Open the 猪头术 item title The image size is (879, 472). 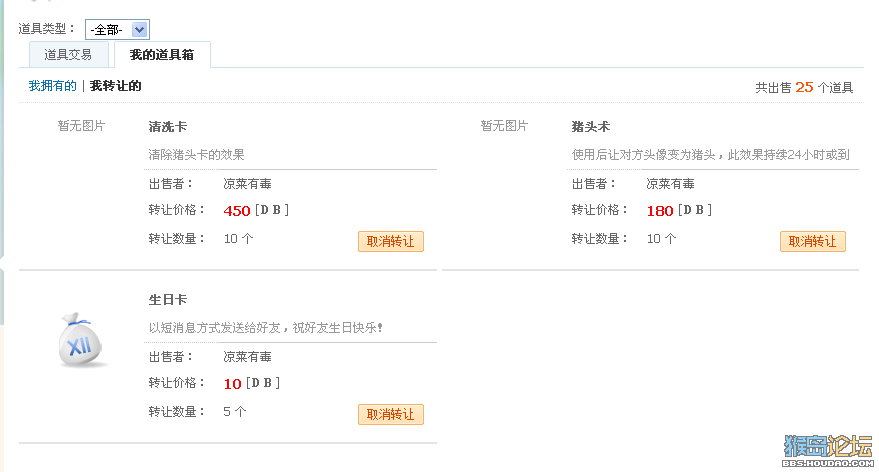(591, 127)
